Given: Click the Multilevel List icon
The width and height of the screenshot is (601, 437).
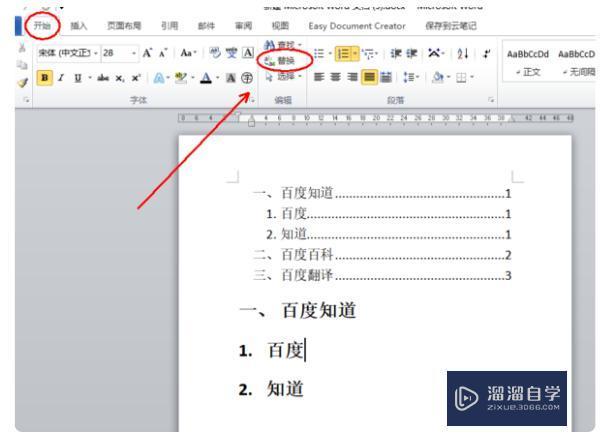Looking at the screenshot, I should click(369, 54).
